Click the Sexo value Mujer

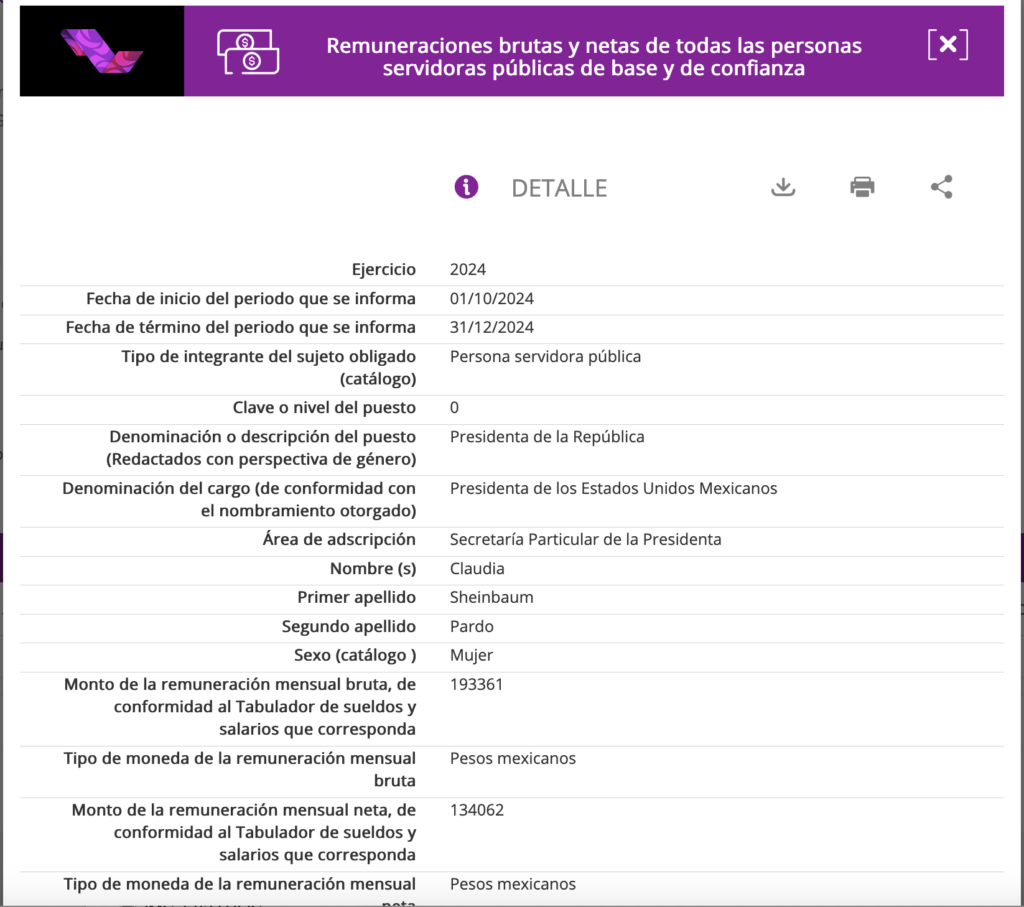471,655
